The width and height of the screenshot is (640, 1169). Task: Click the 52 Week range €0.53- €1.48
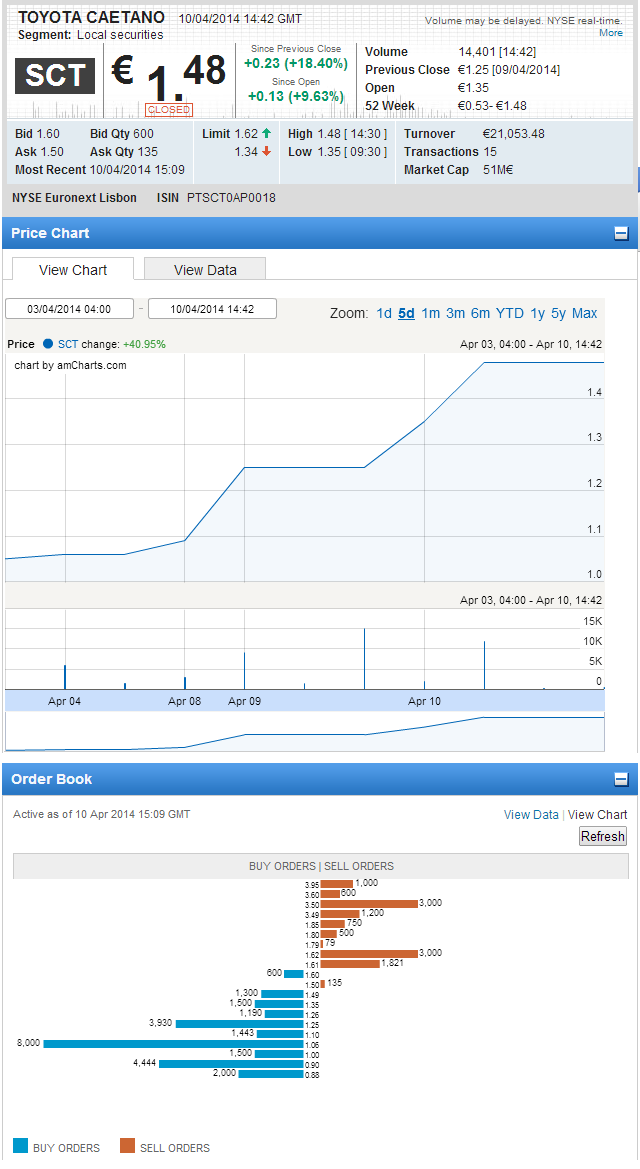point(492,105)
